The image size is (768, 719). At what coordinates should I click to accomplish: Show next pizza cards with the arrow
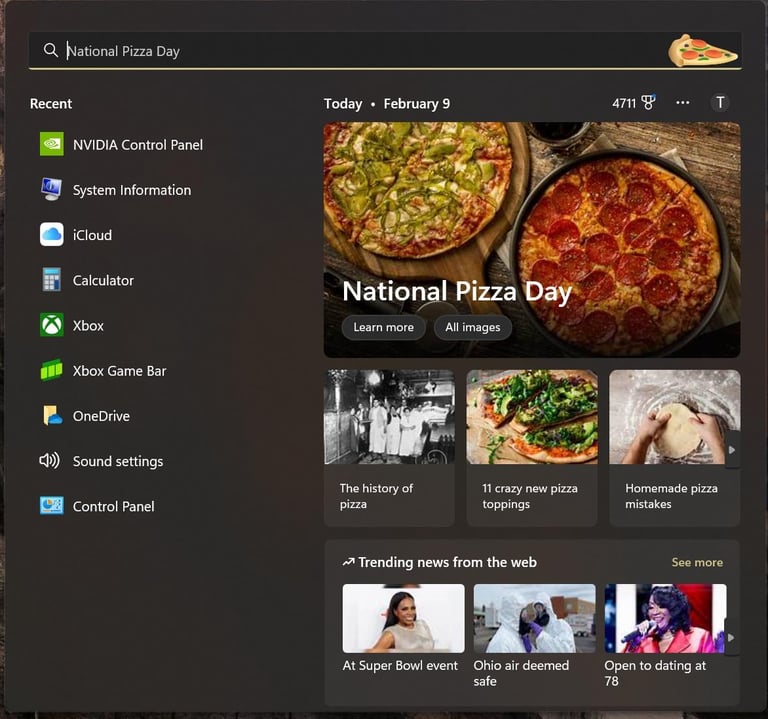click(x=732, y=450)
